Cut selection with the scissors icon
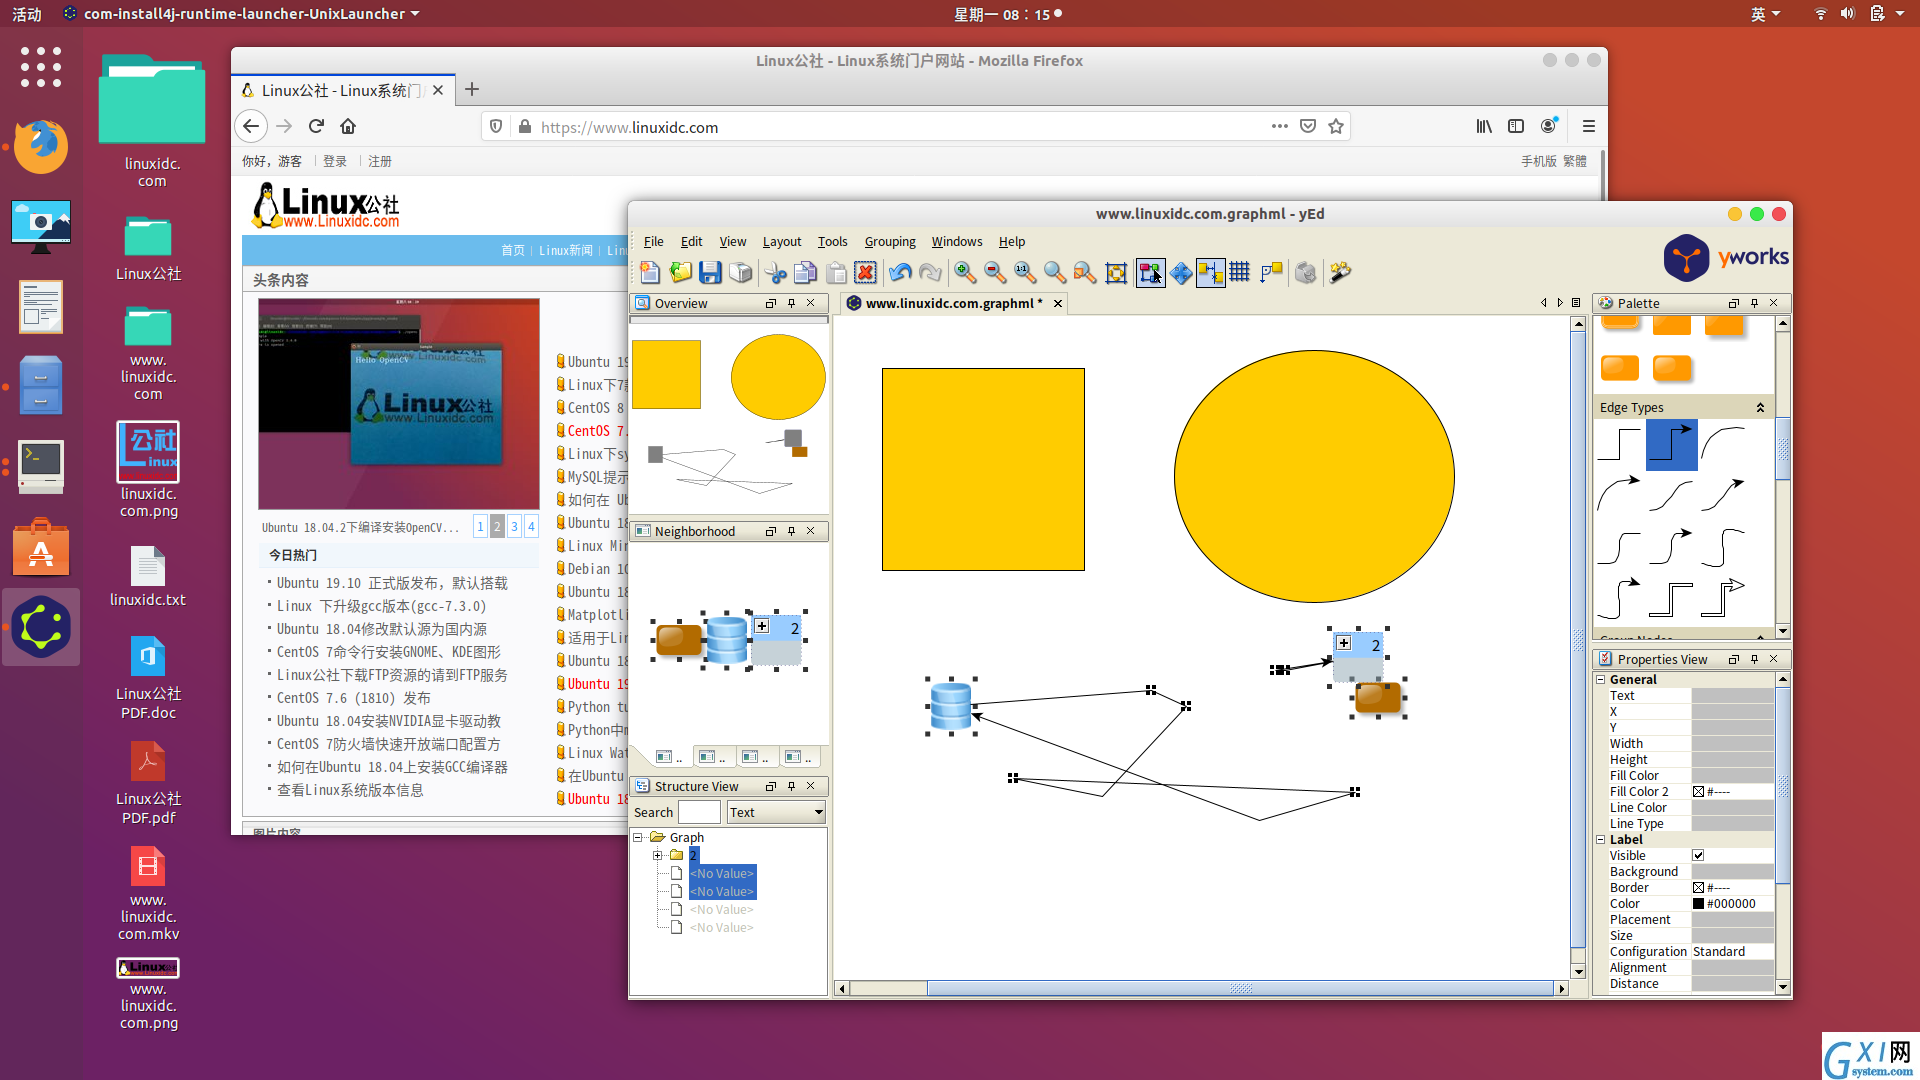The height and width of the screenshot is (1080, 1920). click(x=776, y=272)
